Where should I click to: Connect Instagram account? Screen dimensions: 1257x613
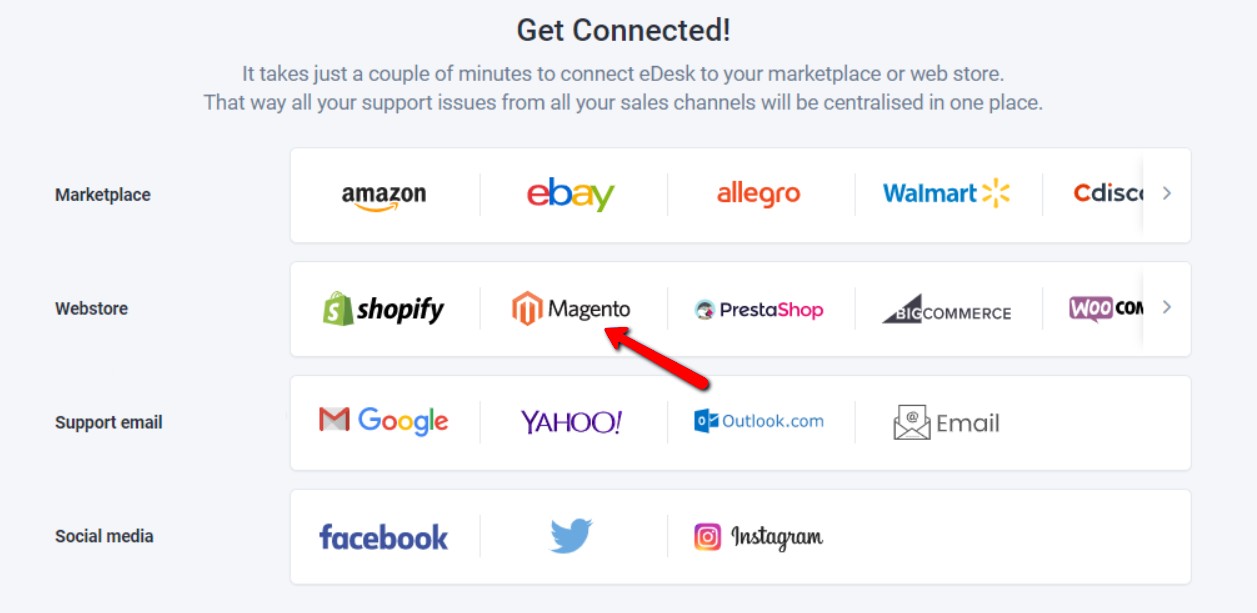(x=759, y=536)
